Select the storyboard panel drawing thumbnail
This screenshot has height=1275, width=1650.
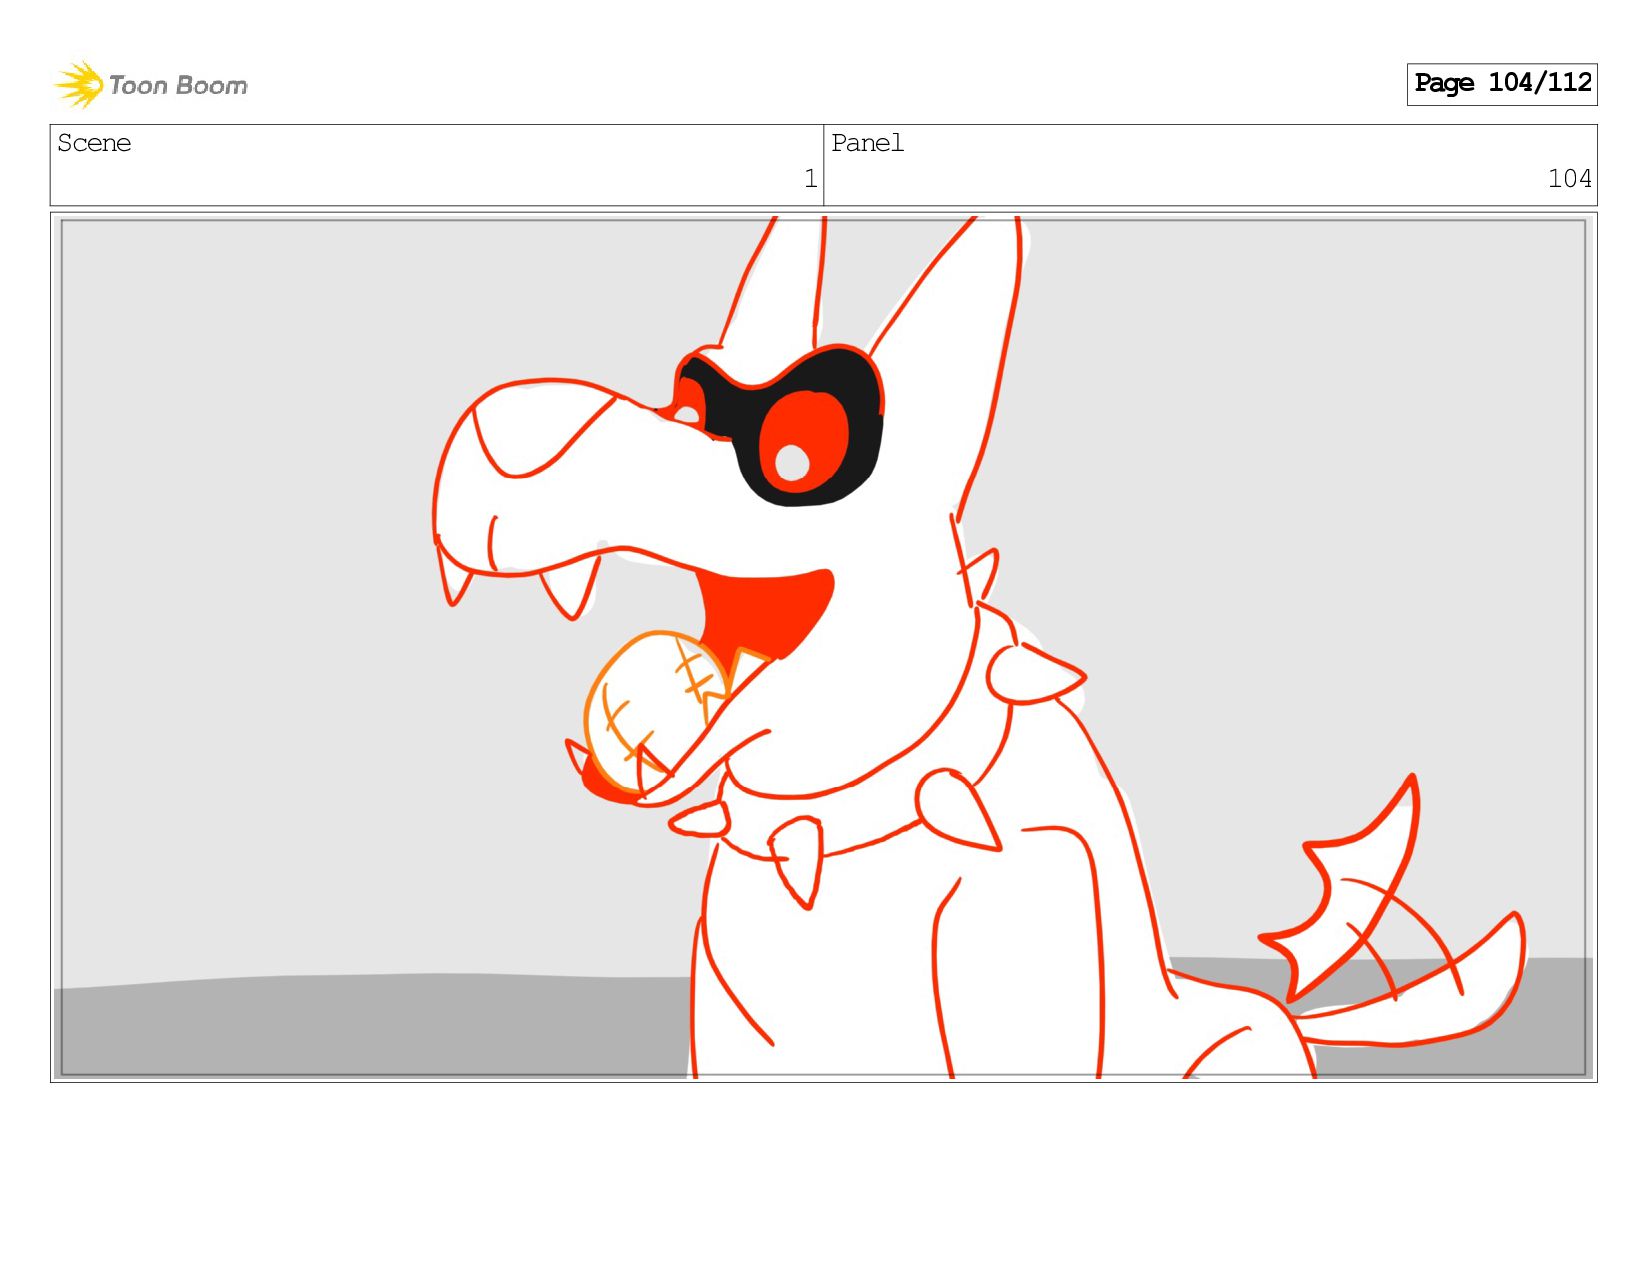click(x=824, y=647)
